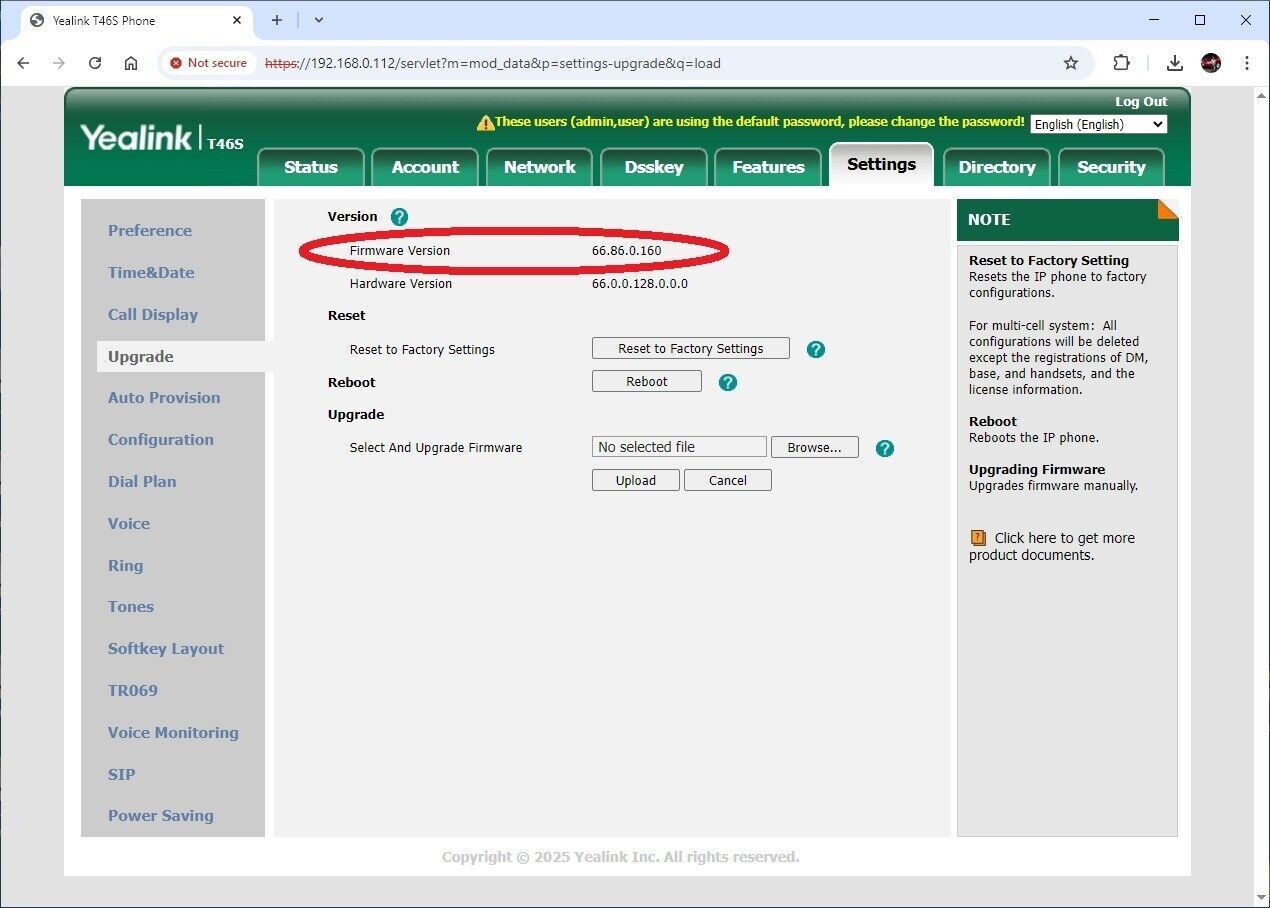This screenshot has height=908, width=1270.
Task: Click the No selected file field
Action: tap(679, 447)
